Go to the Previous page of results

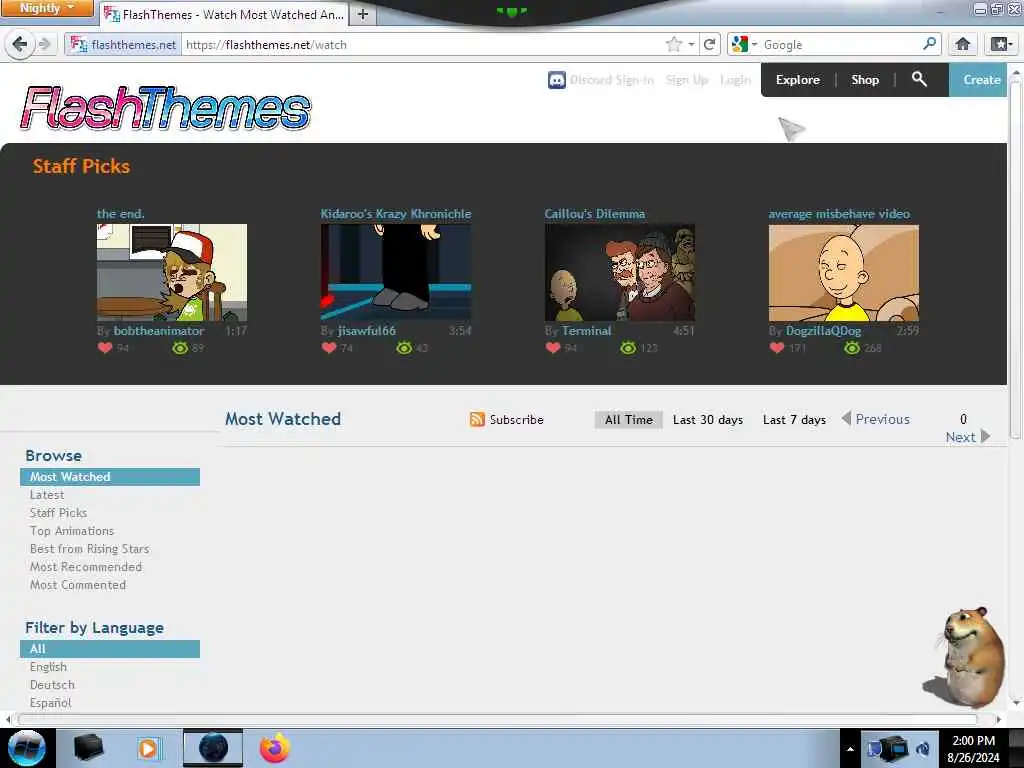pos(876,419)
